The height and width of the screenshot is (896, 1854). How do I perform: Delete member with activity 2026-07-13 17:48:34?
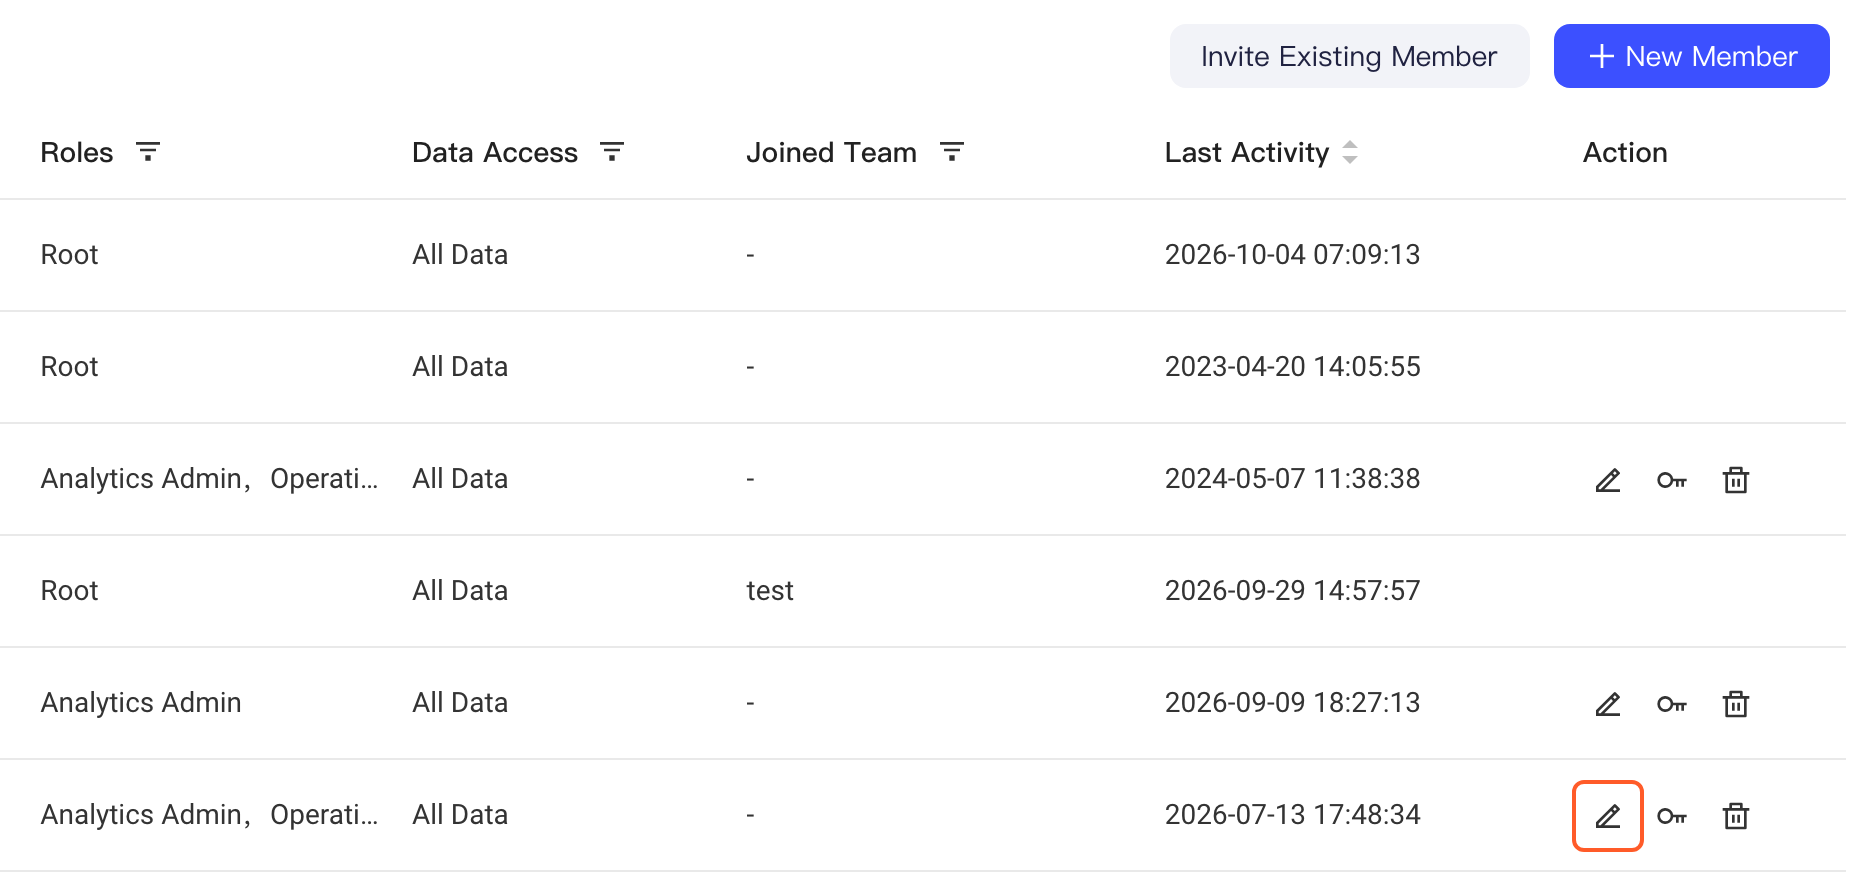point(1736,816)
